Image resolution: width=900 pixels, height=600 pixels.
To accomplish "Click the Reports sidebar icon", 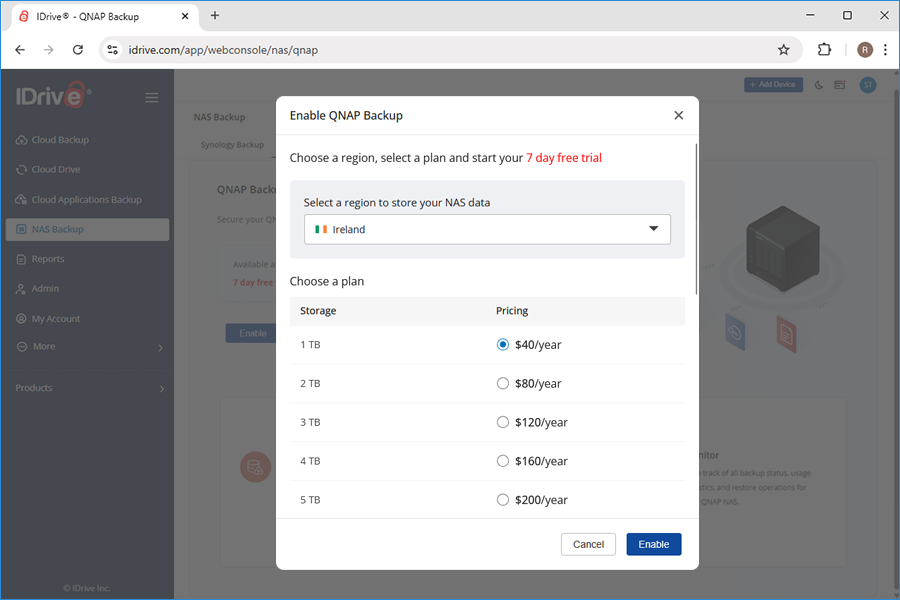I will 21,259.
